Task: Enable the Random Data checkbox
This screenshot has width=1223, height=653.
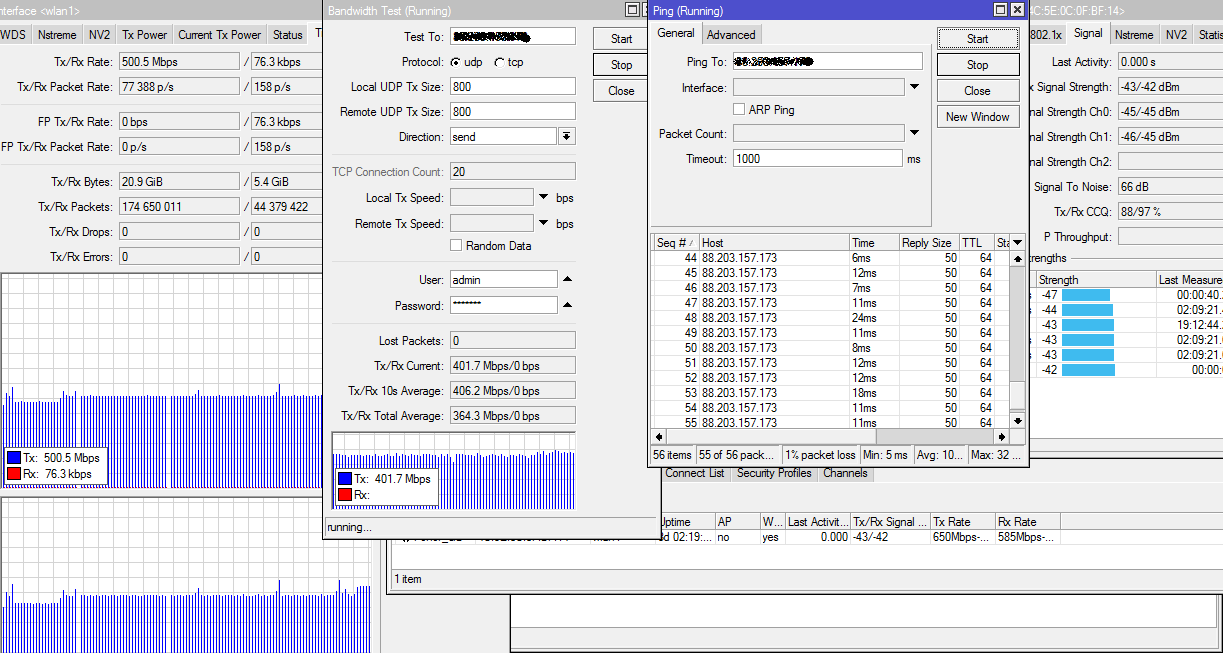Action: tap(456, 246)
